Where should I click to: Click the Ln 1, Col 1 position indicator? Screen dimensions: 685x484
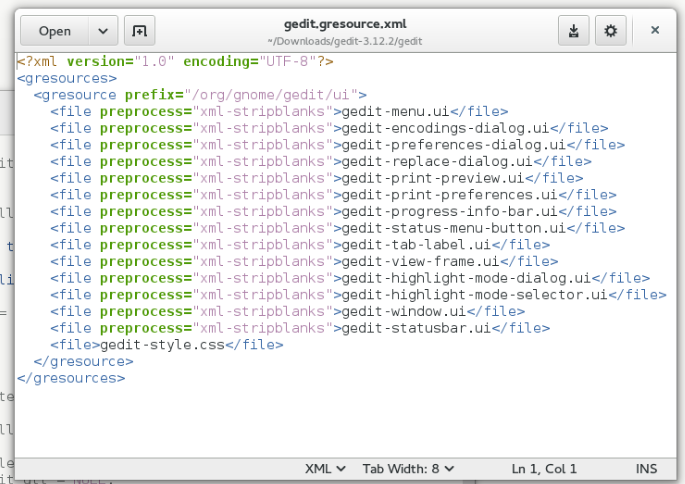point(544,468)
